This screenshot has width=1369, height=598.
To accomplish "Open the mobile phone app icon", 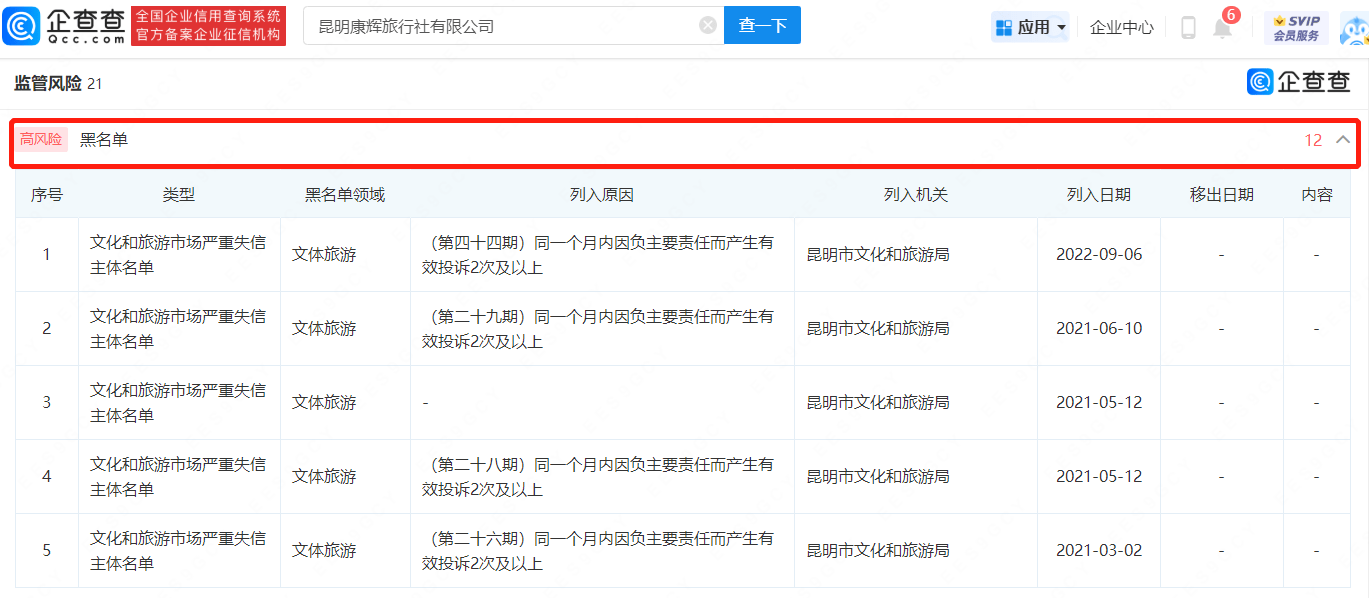I will tap(1188, 27).
